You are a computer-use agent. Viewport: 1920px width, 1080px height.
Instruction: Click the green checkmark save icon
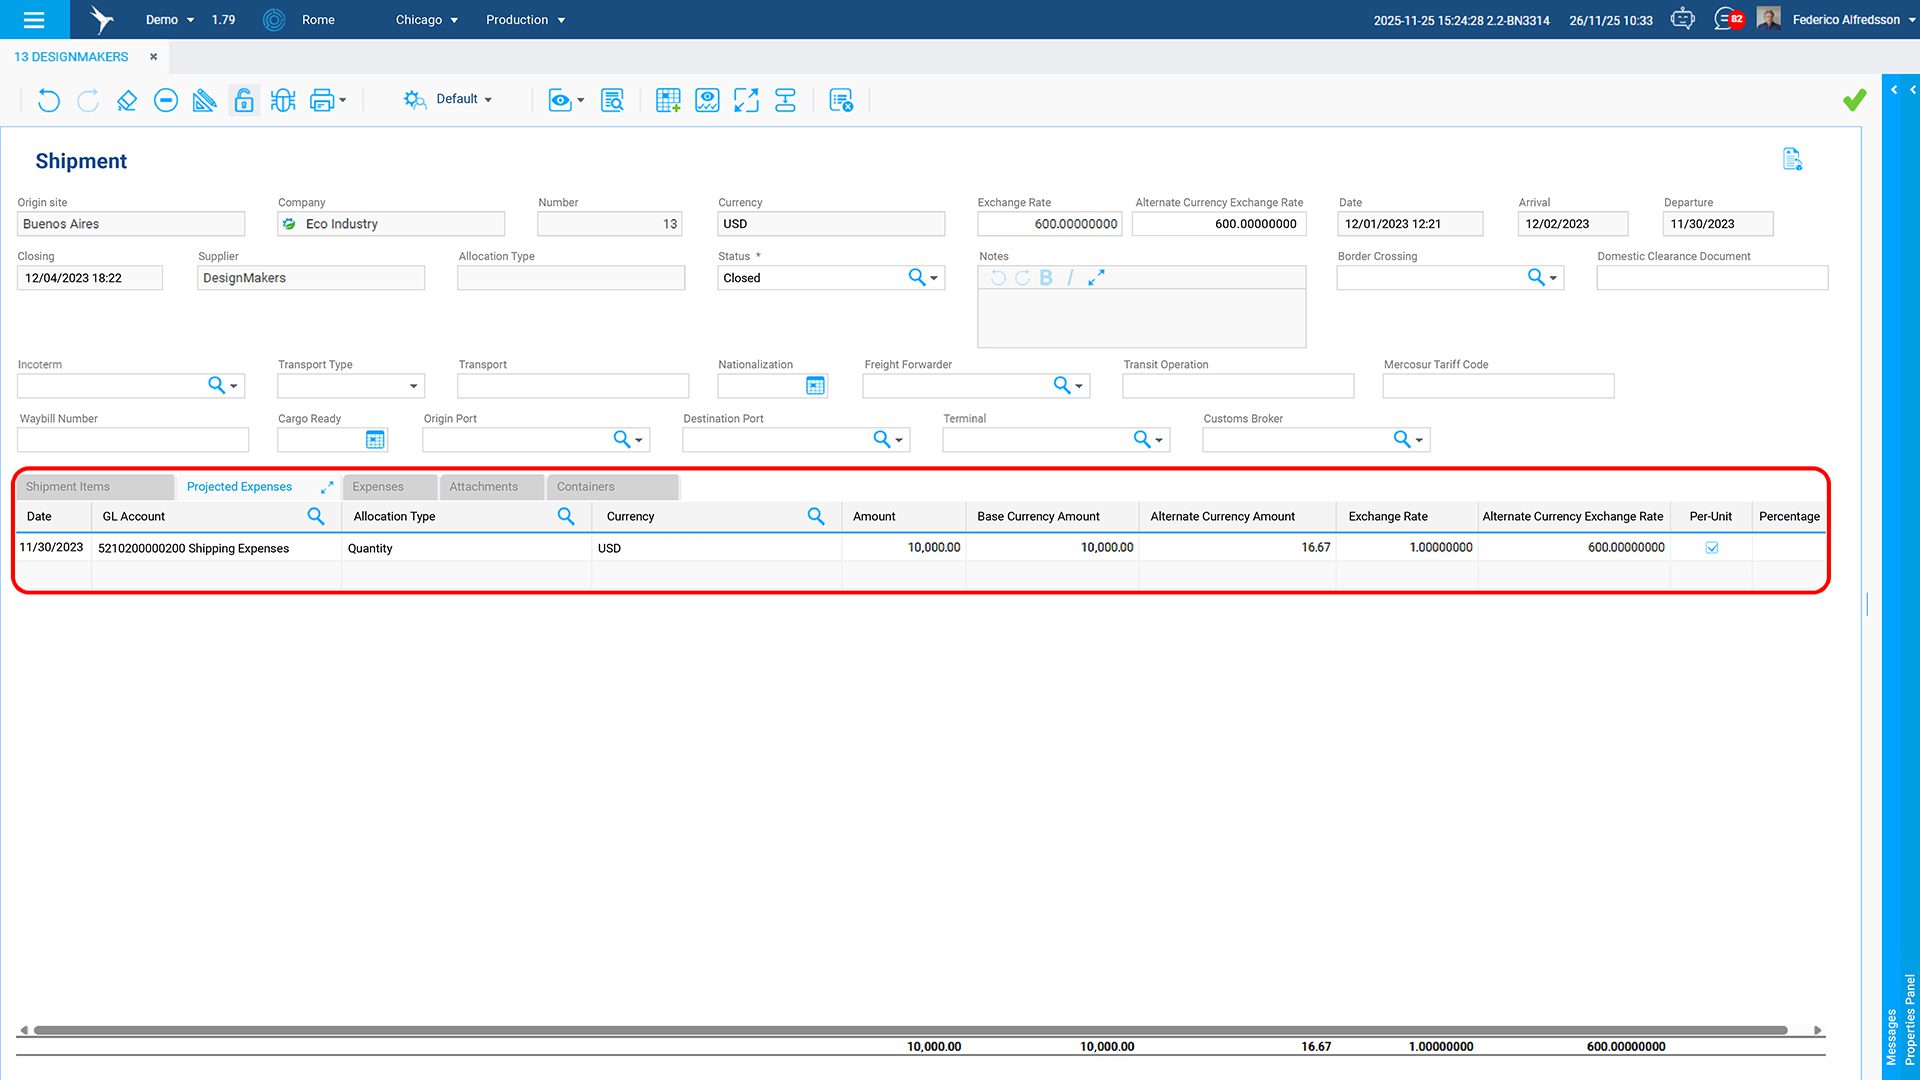[1854, 100]
